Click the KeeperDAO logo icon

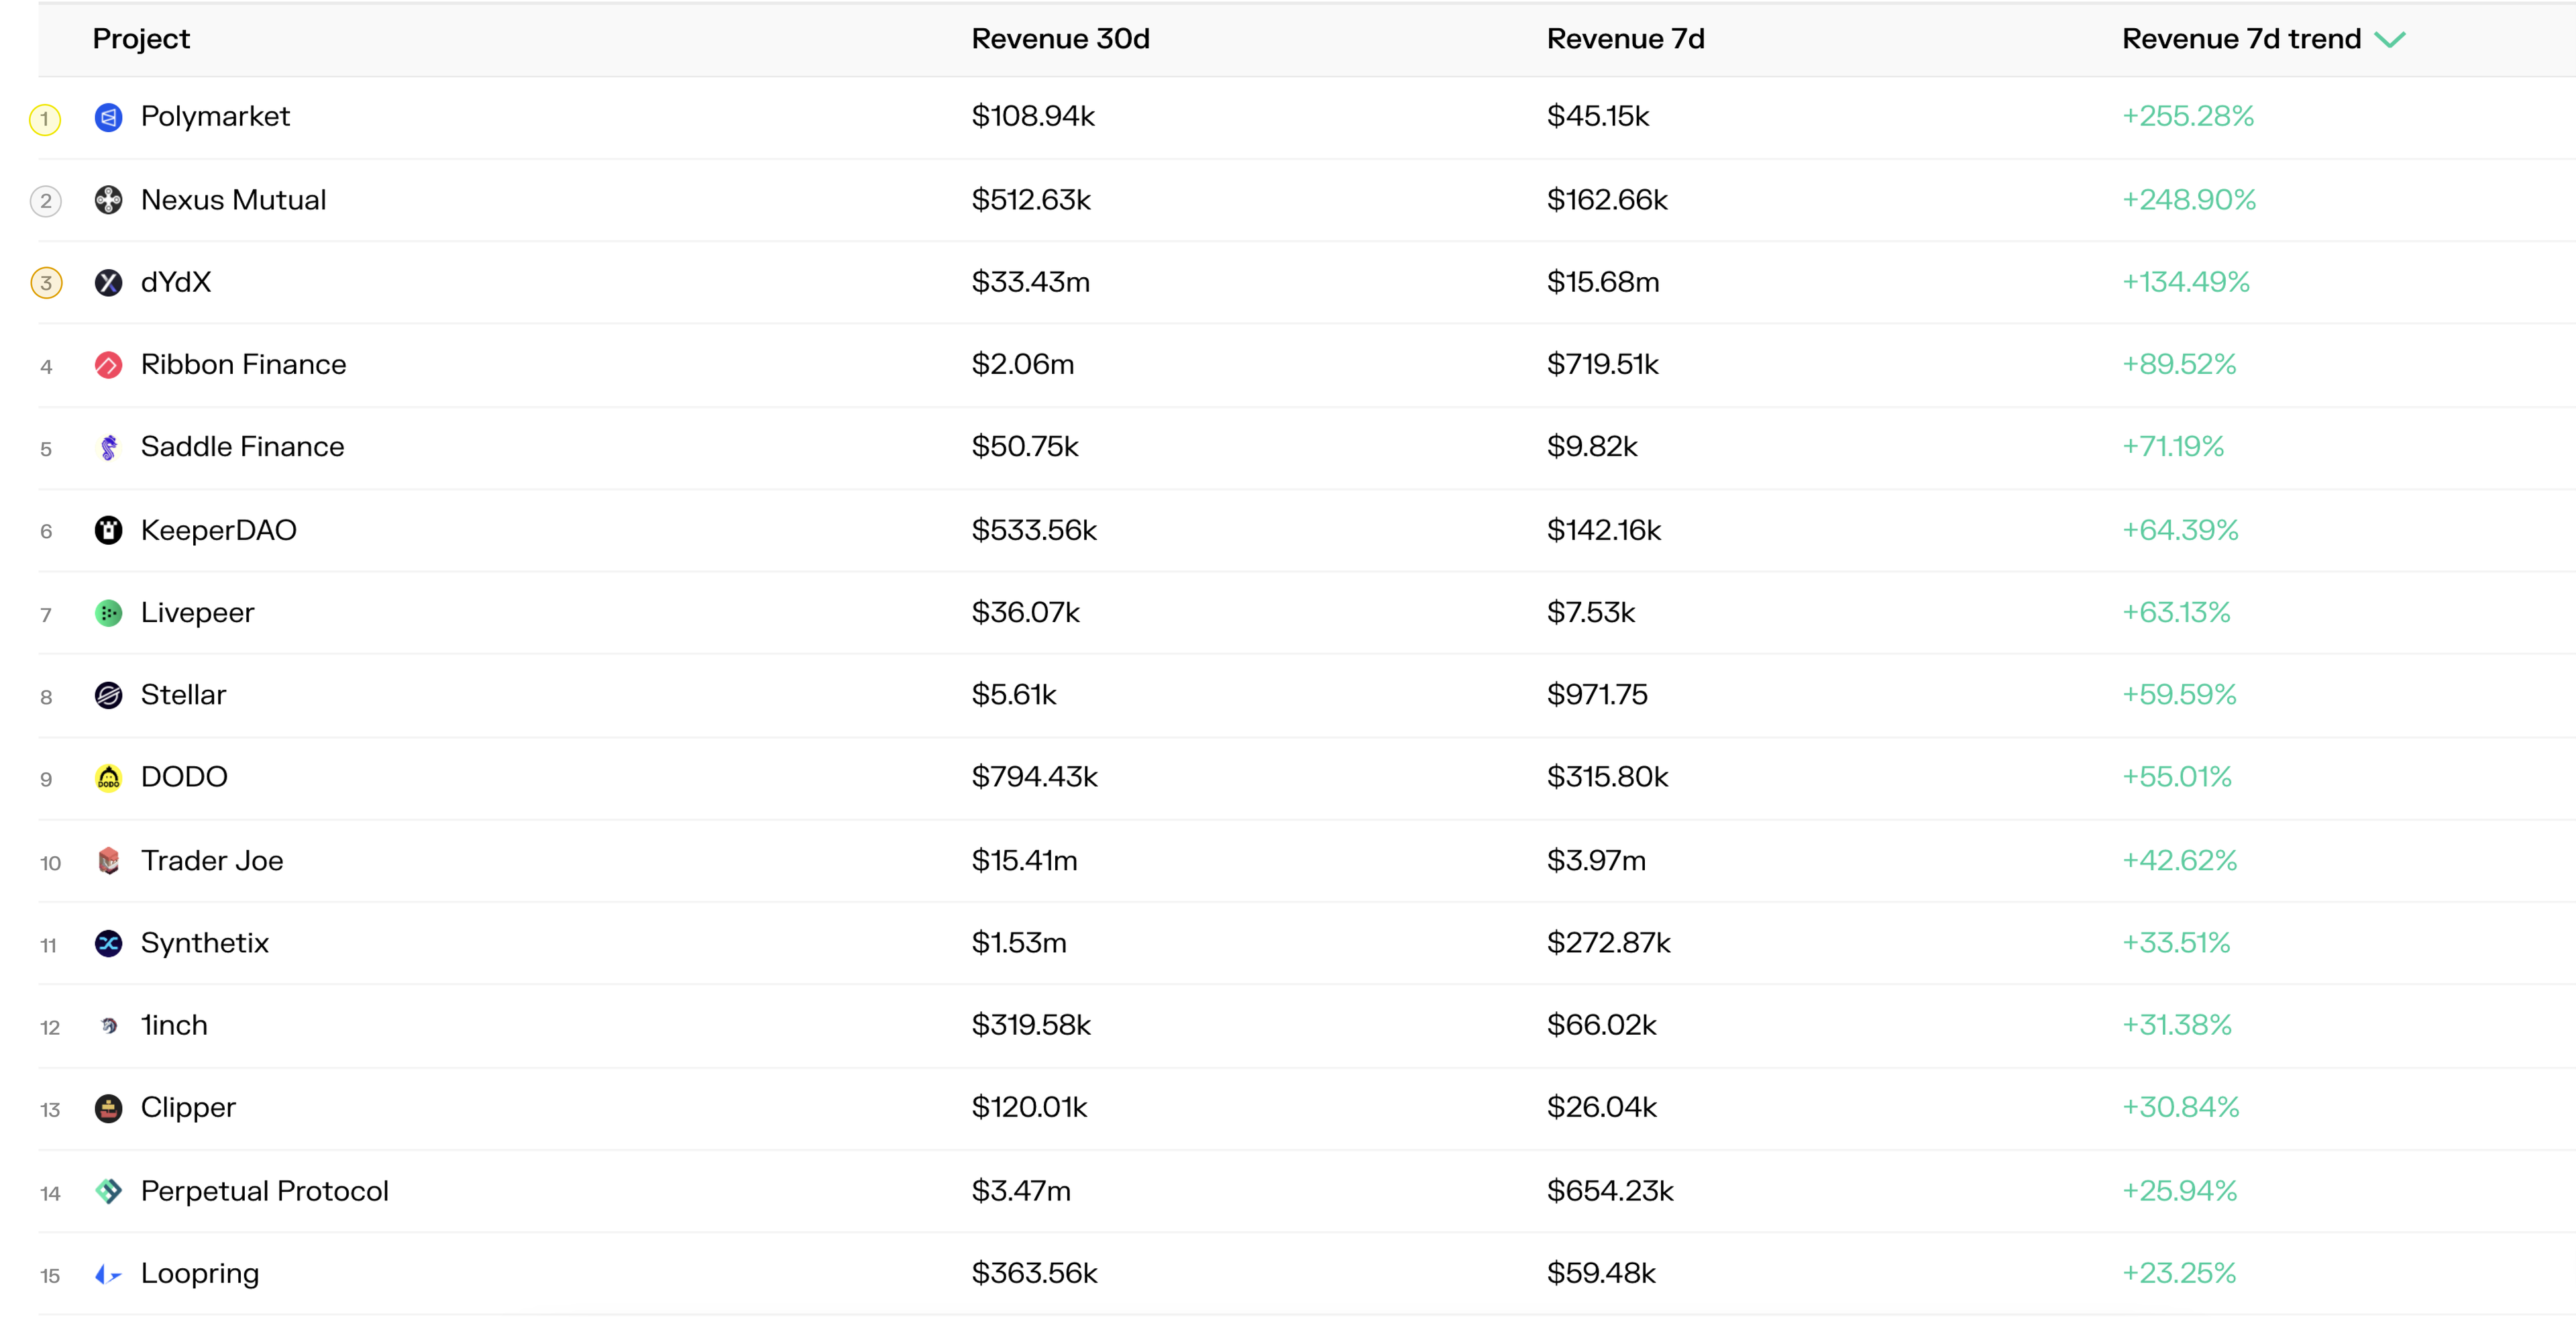click(108, 530)
